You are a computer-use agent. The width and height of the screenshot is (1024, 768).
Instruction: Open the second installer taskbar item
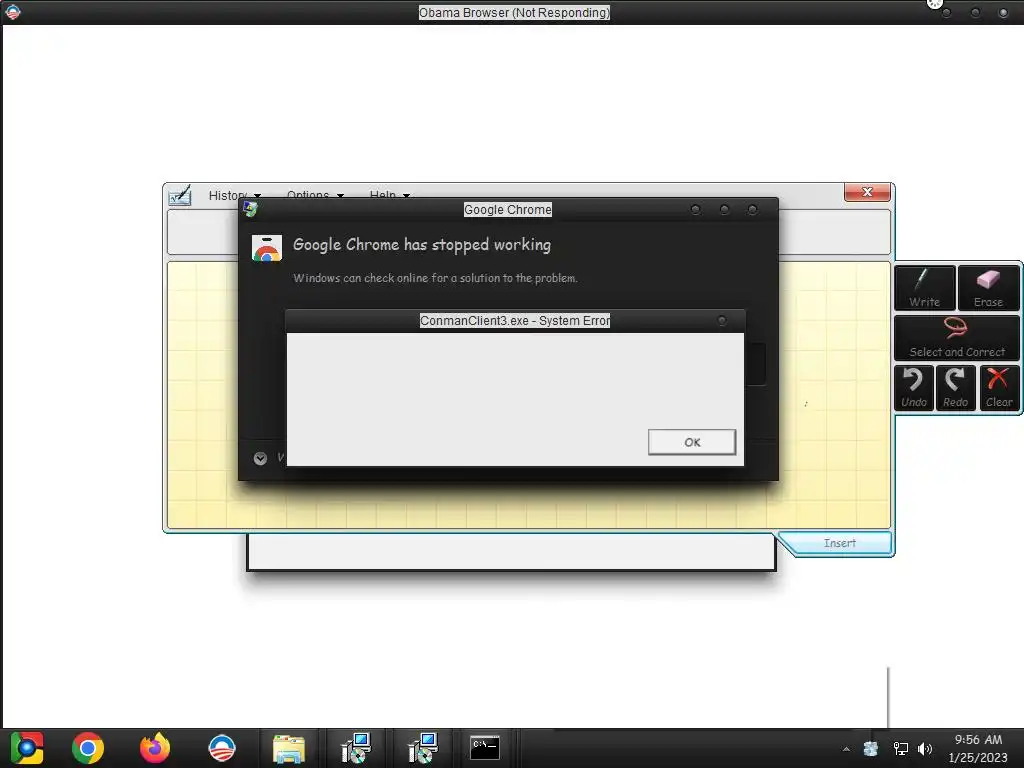(x=423, y=748)
